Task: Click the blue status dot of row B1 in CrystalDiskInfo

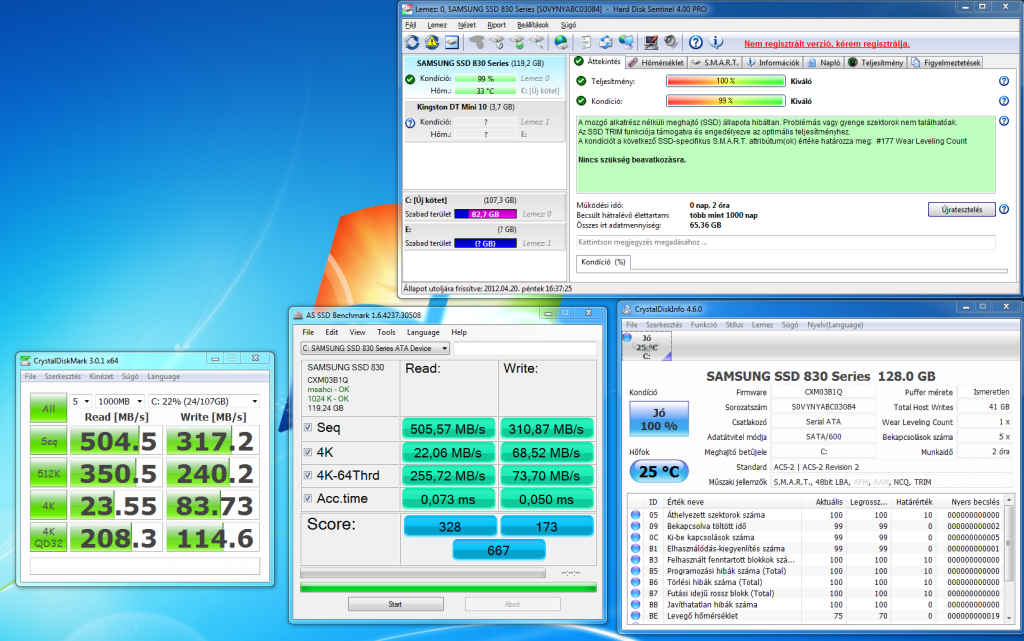Action: (635, 548)
